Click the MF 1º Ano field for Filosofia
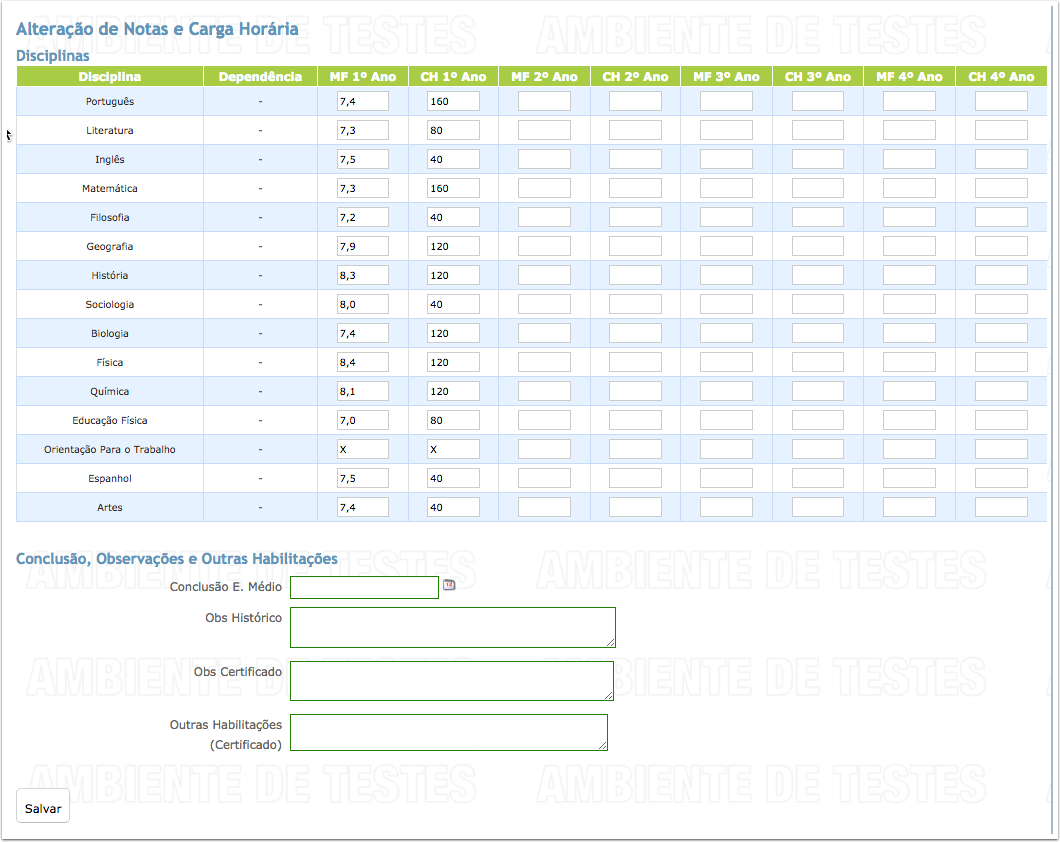The image size is (1060, 842). [x=363, y=218]
